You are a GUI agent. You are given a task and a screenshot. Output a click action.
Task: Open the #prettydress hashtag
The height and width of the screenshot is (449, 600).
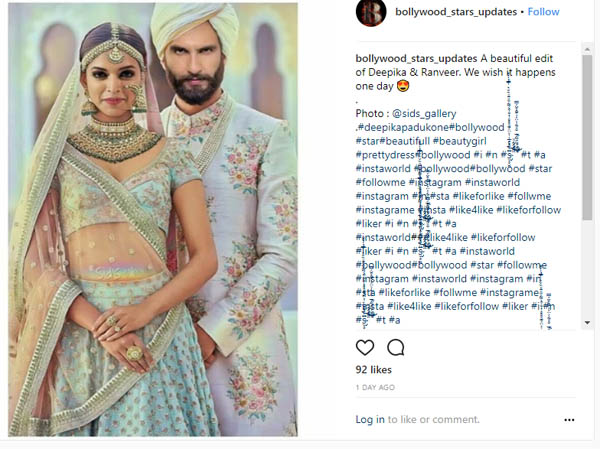coord(386,155)
